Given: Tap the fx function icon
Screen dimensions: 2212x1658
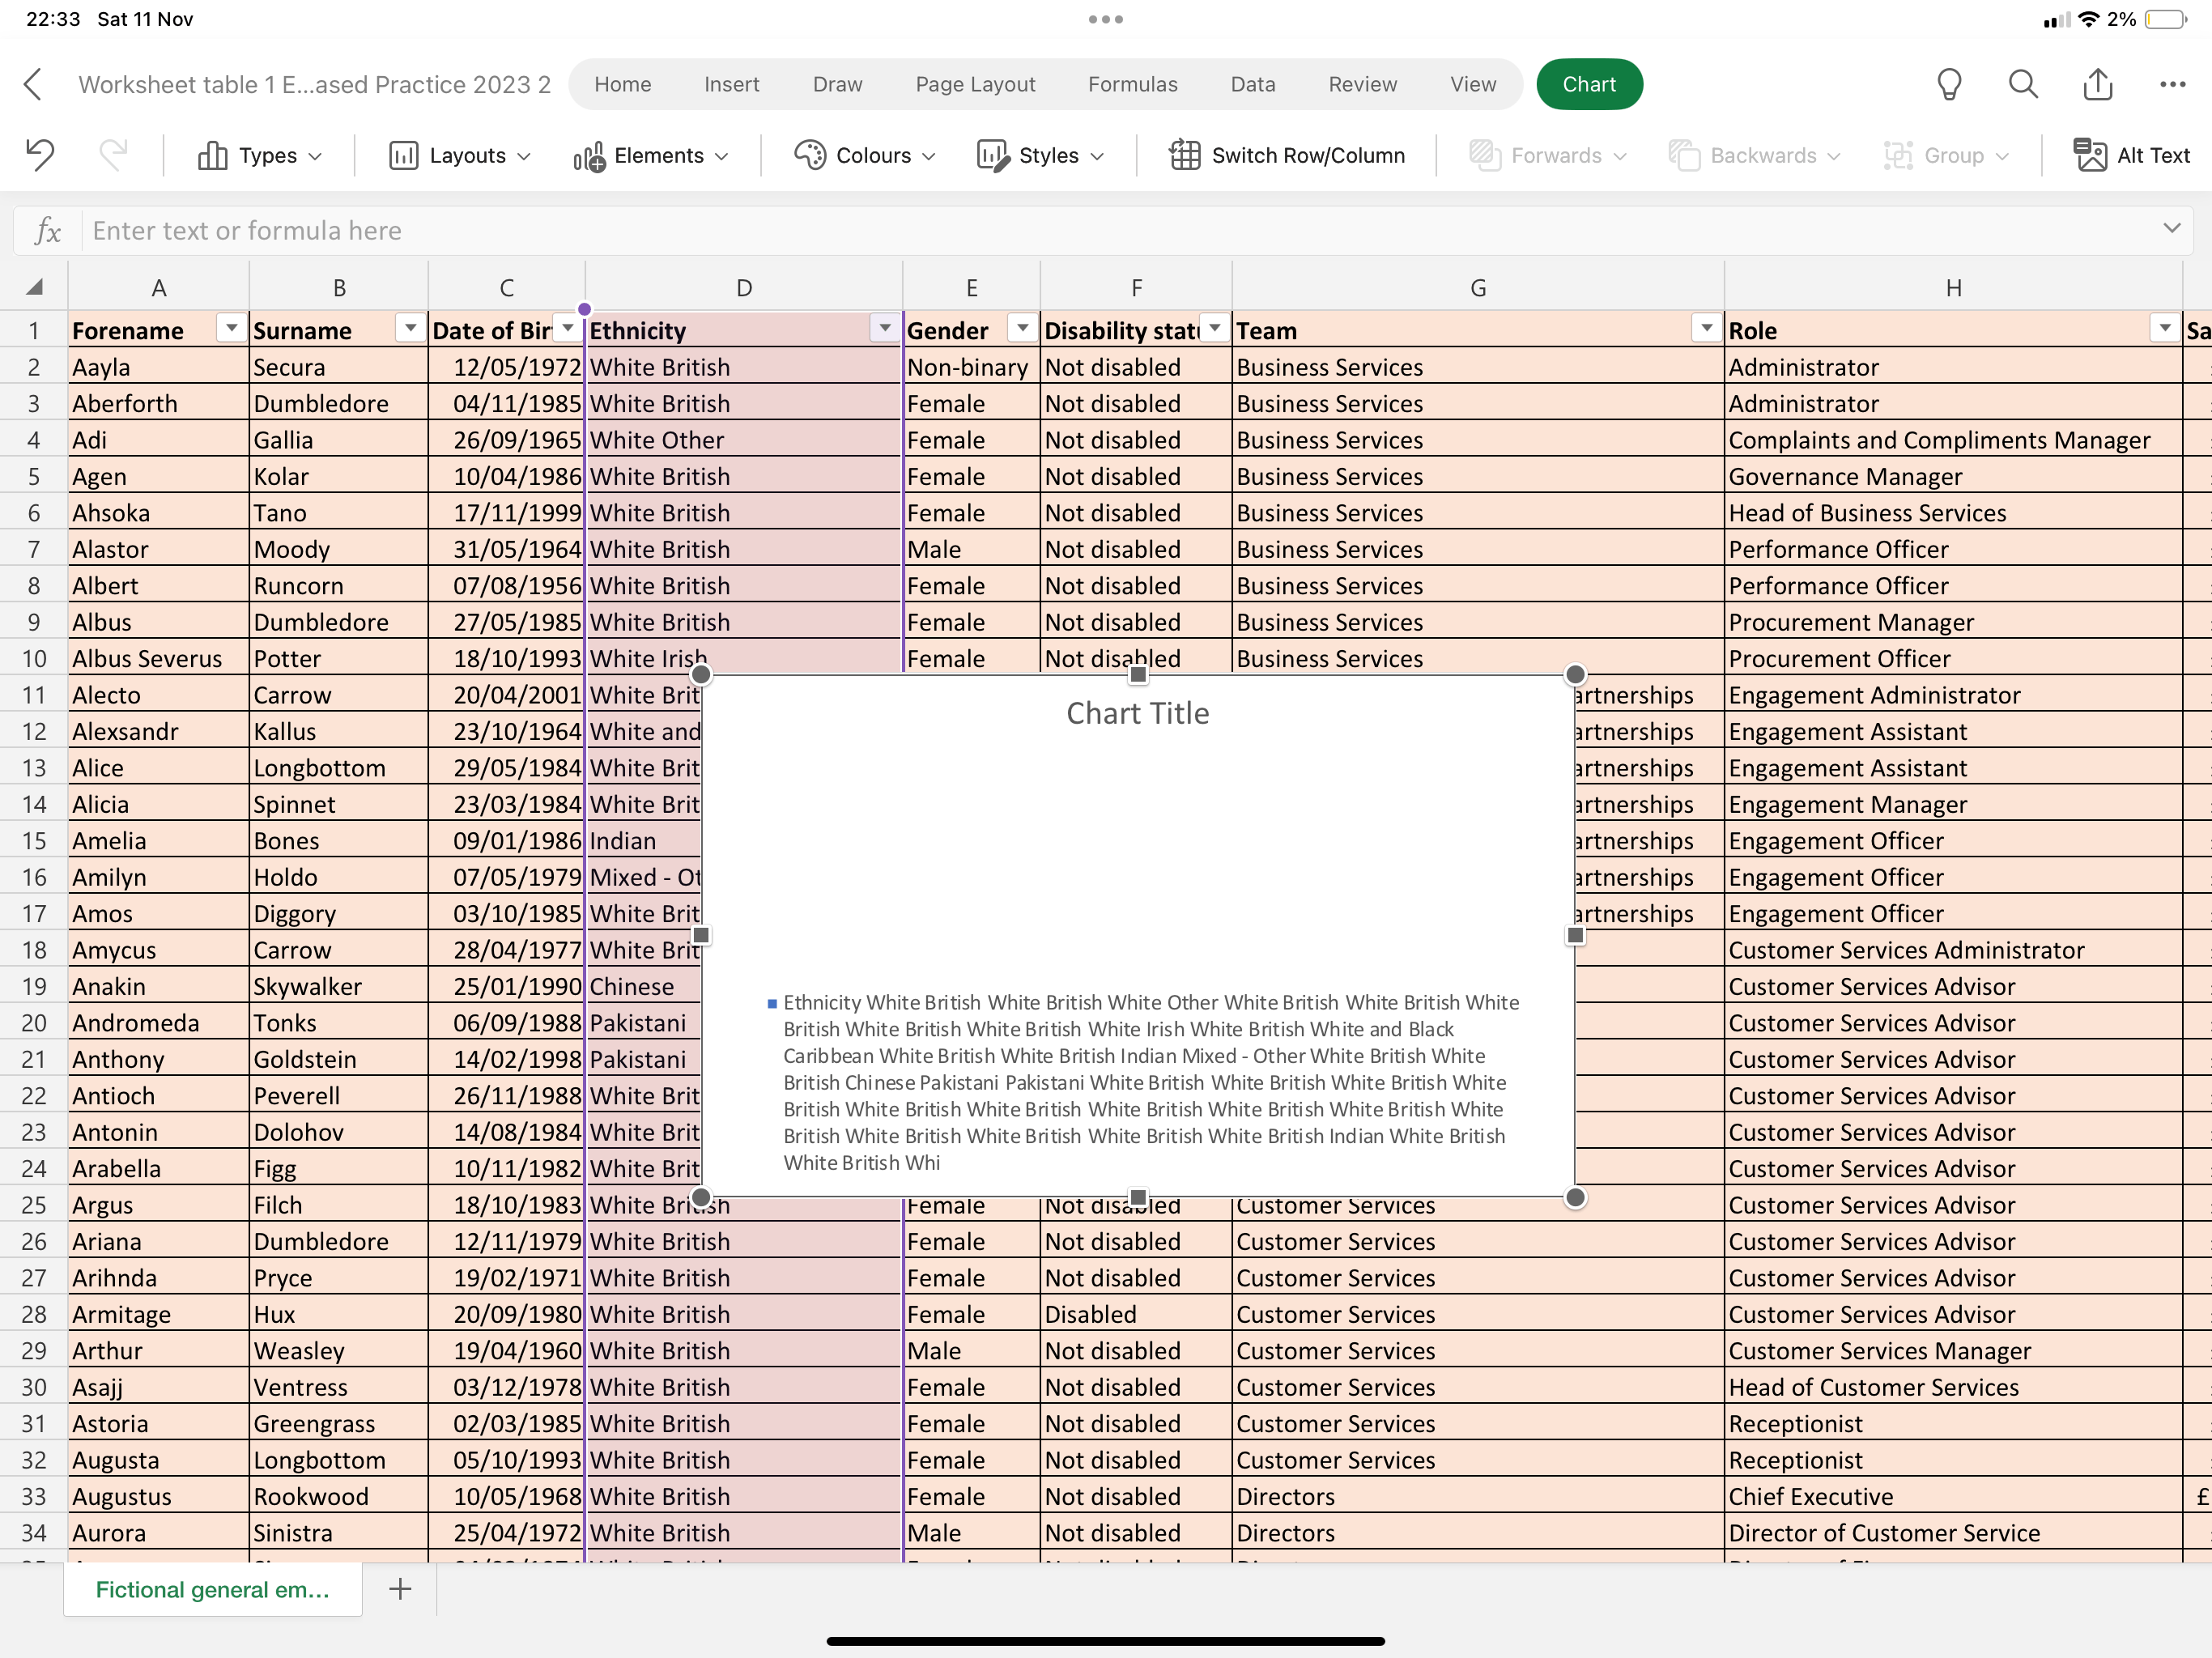Looking at the screenshot, I should [x=47, y=231].
